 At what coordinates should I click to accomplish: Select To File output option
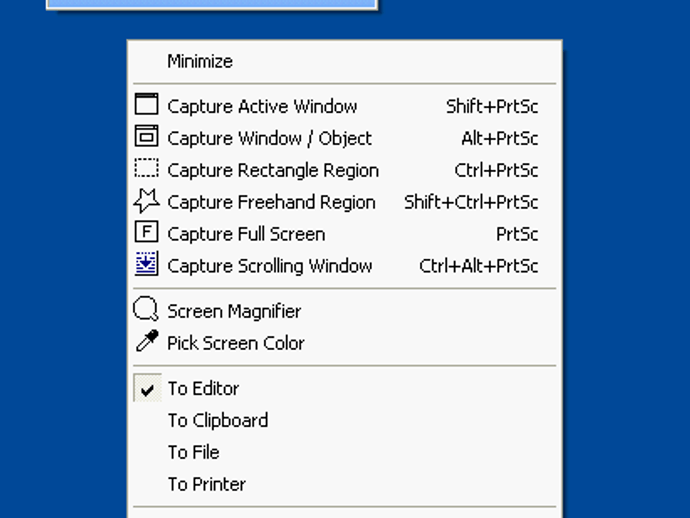[x=193, y=452]
